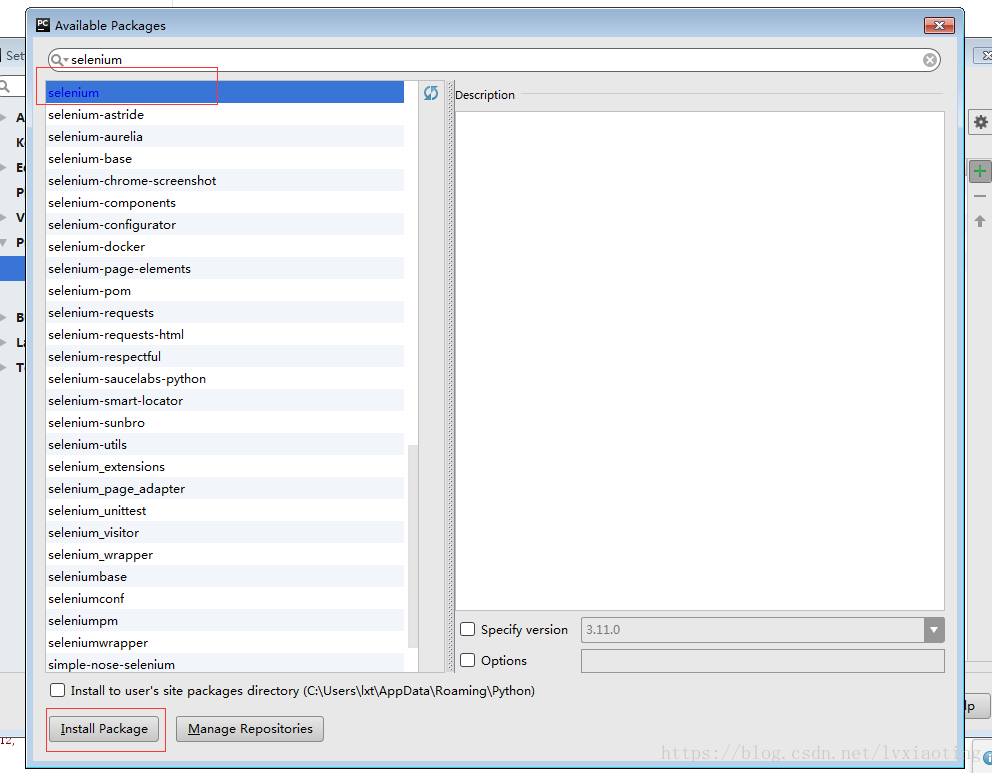Select selenium-docker package
992x773 pixels.
pyautogui.click(x=225, y=247)
